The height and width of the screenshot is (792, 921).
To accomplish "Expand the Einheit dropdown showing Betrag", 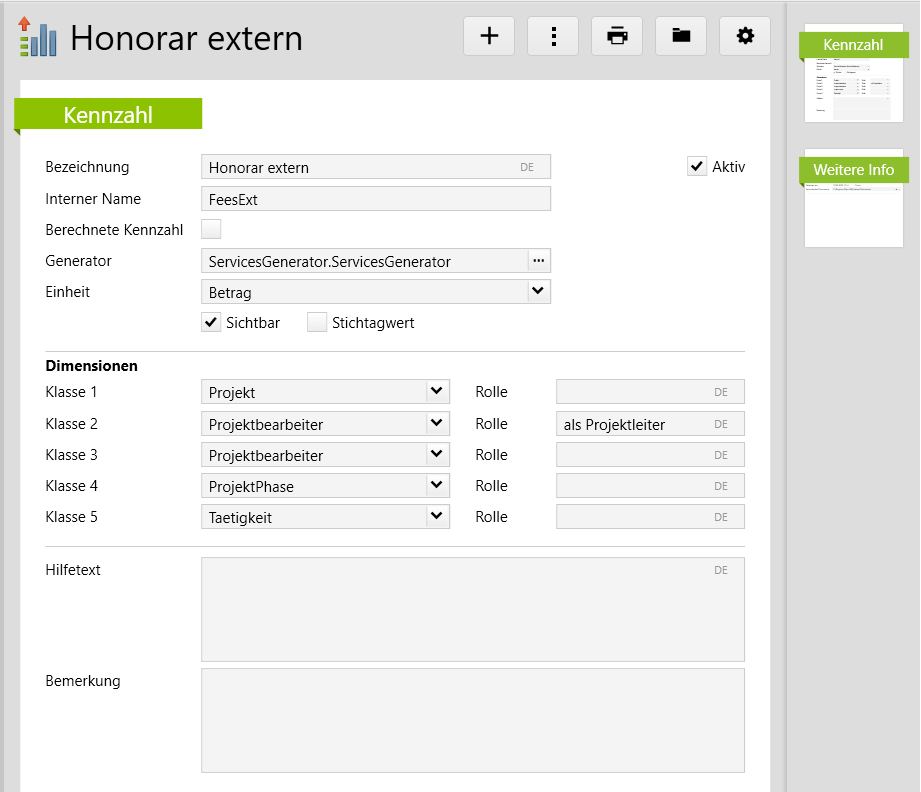I will click(x=538, y=292).
